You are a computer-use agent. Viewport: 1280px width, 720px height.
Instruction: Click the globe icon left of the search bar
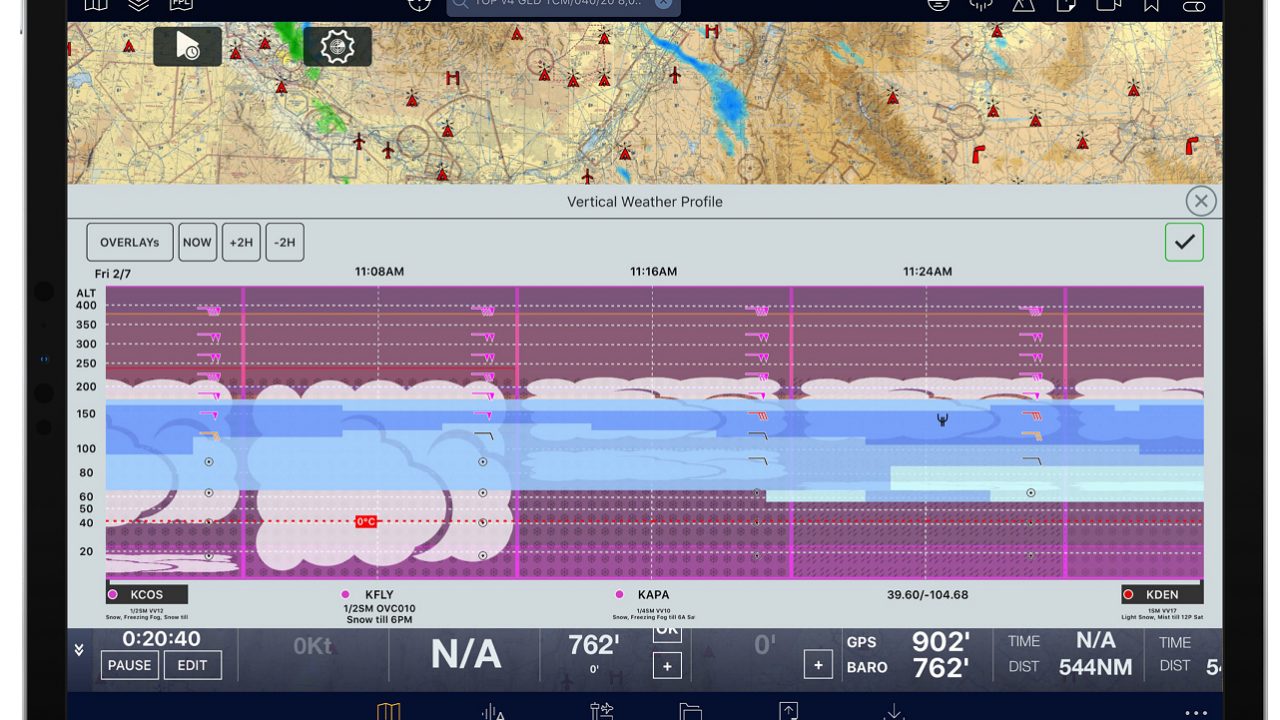[419, 5]
